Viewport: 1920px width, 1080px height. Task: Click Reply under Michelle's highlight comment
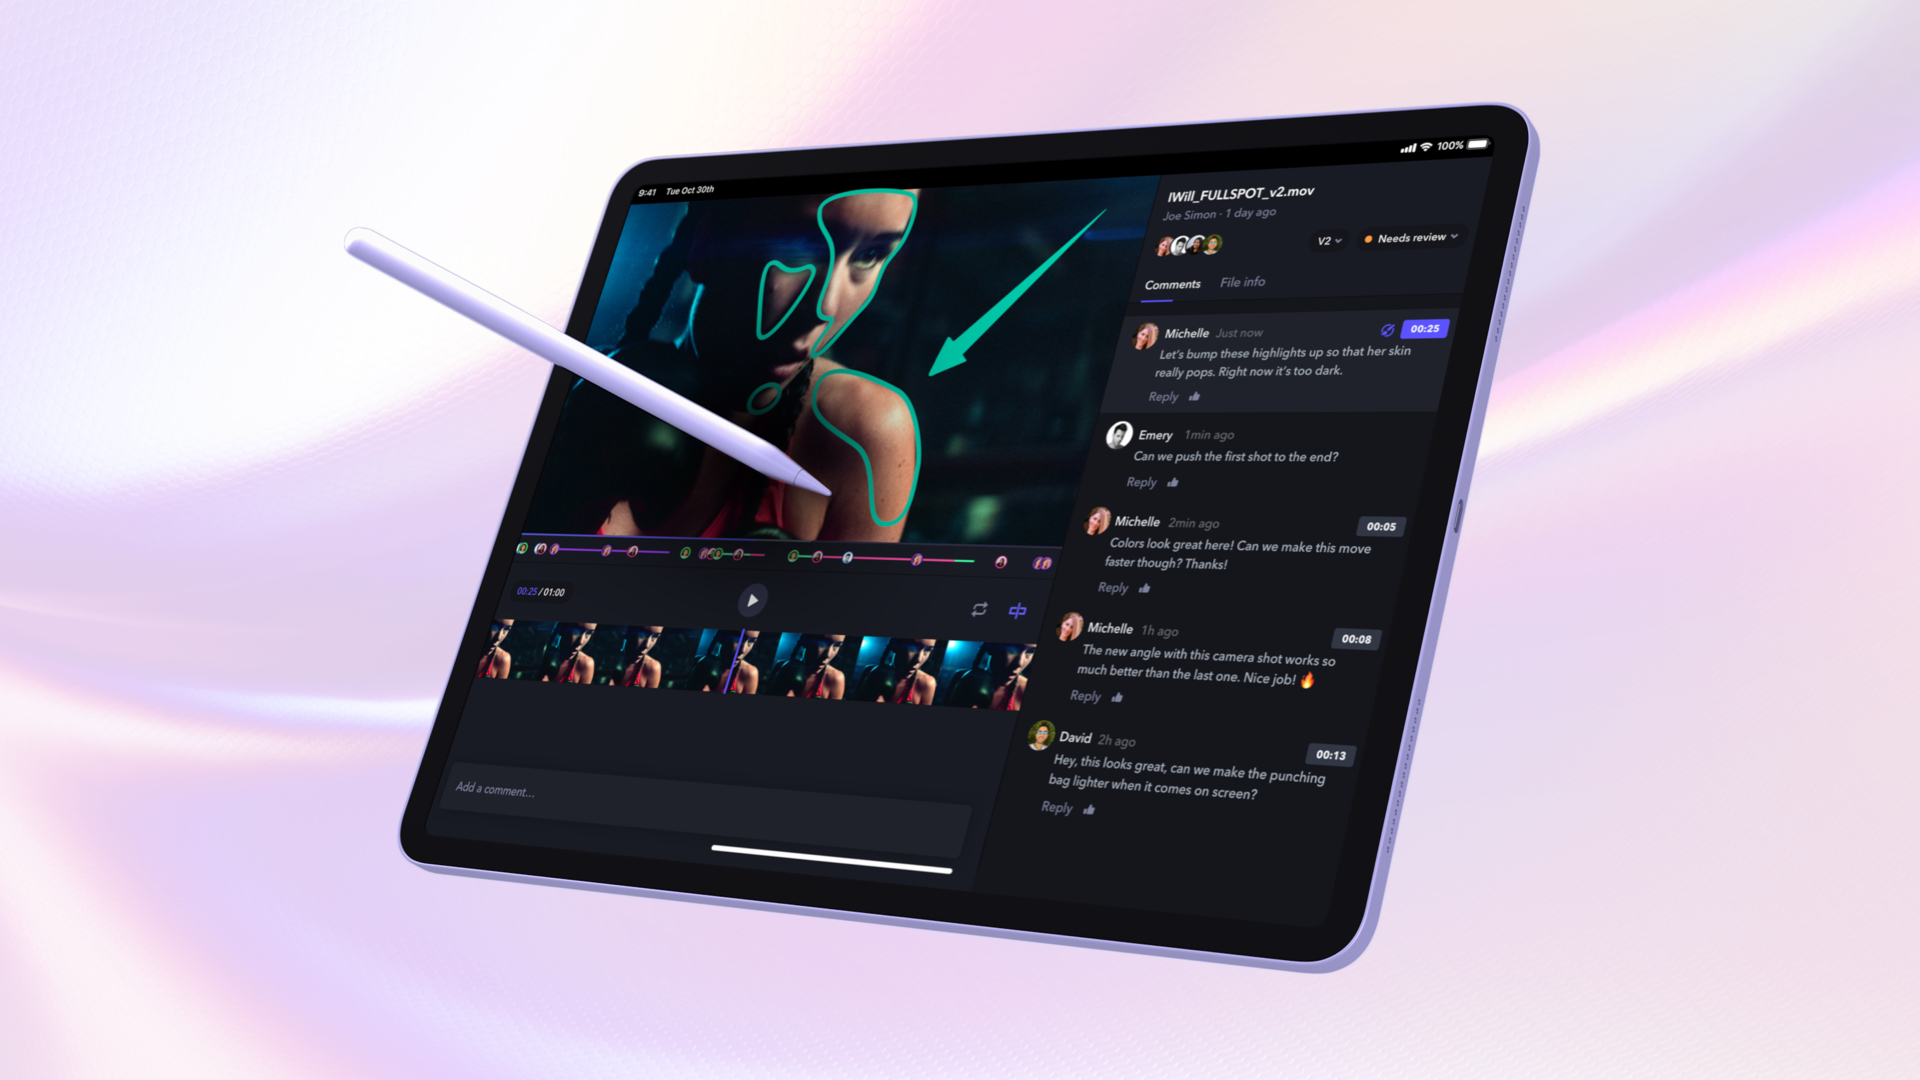(1158, 396)
